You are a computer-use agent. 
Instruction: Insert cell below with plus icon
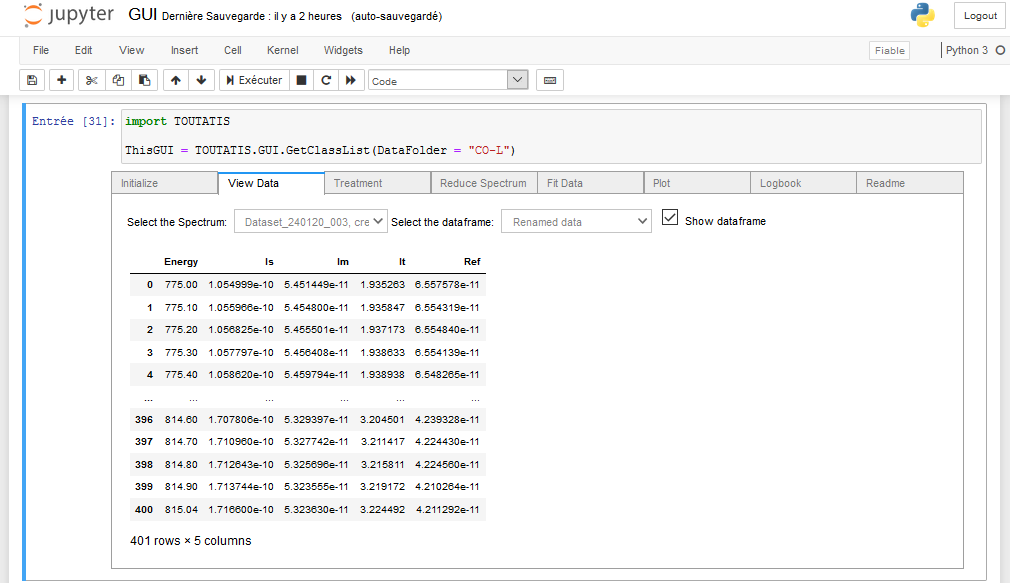[x=61, y=81]
